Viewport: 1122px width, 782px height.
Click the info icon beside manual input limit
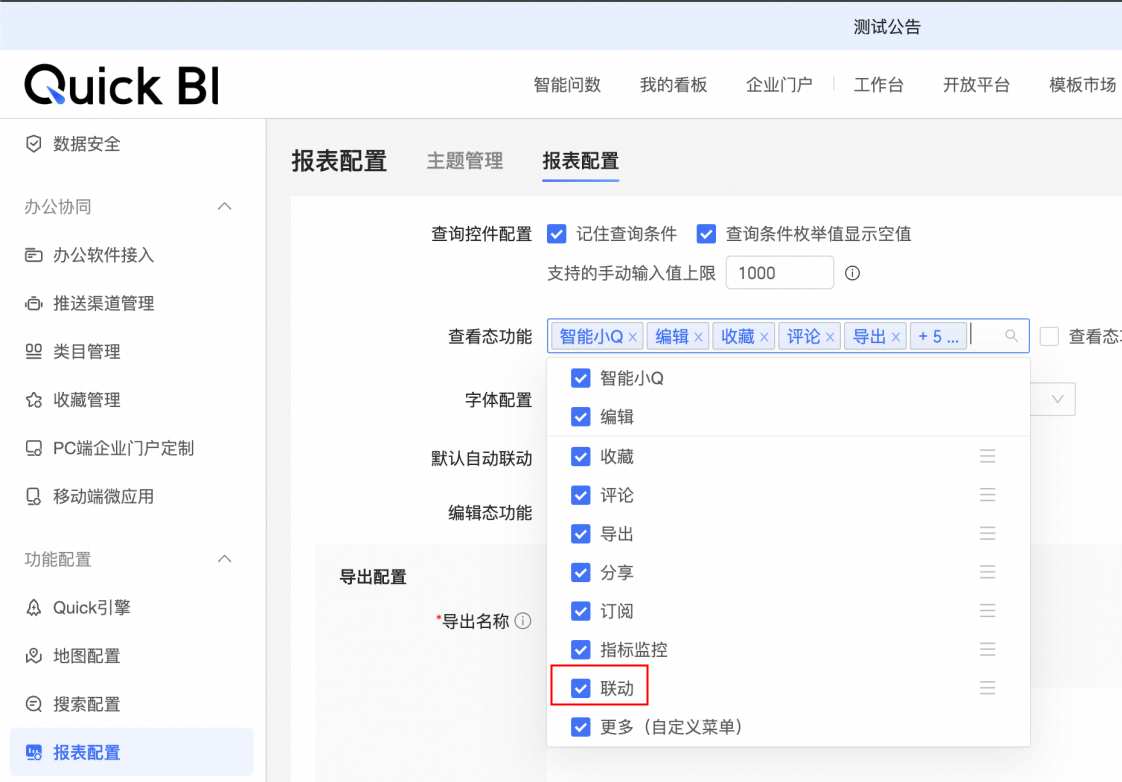[853, 273]
